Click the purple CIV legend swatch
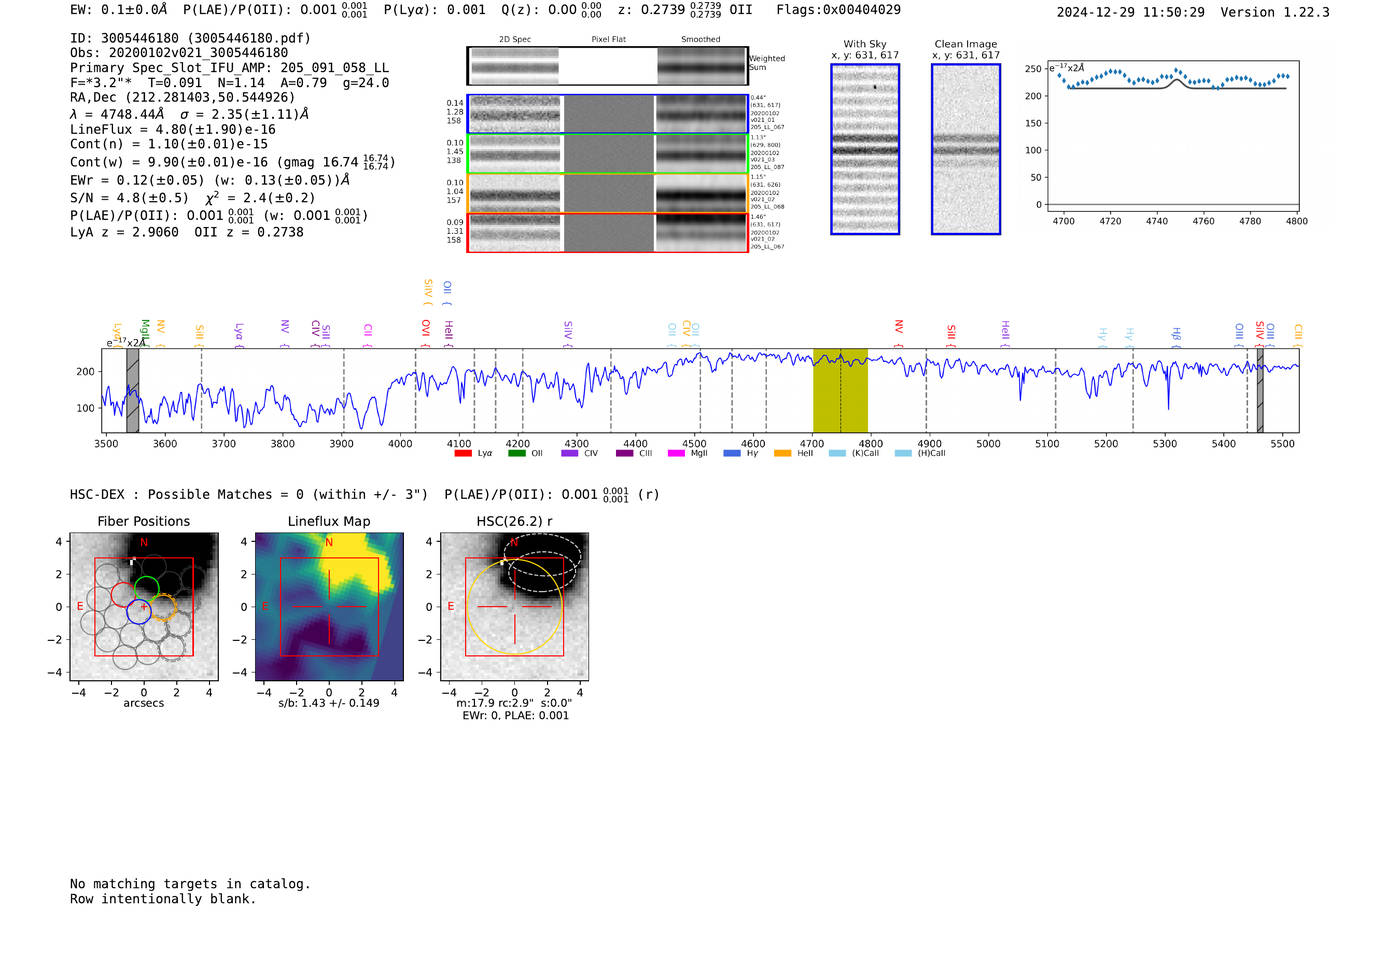Screen dimensions: 1400x953 coord(570,453)
